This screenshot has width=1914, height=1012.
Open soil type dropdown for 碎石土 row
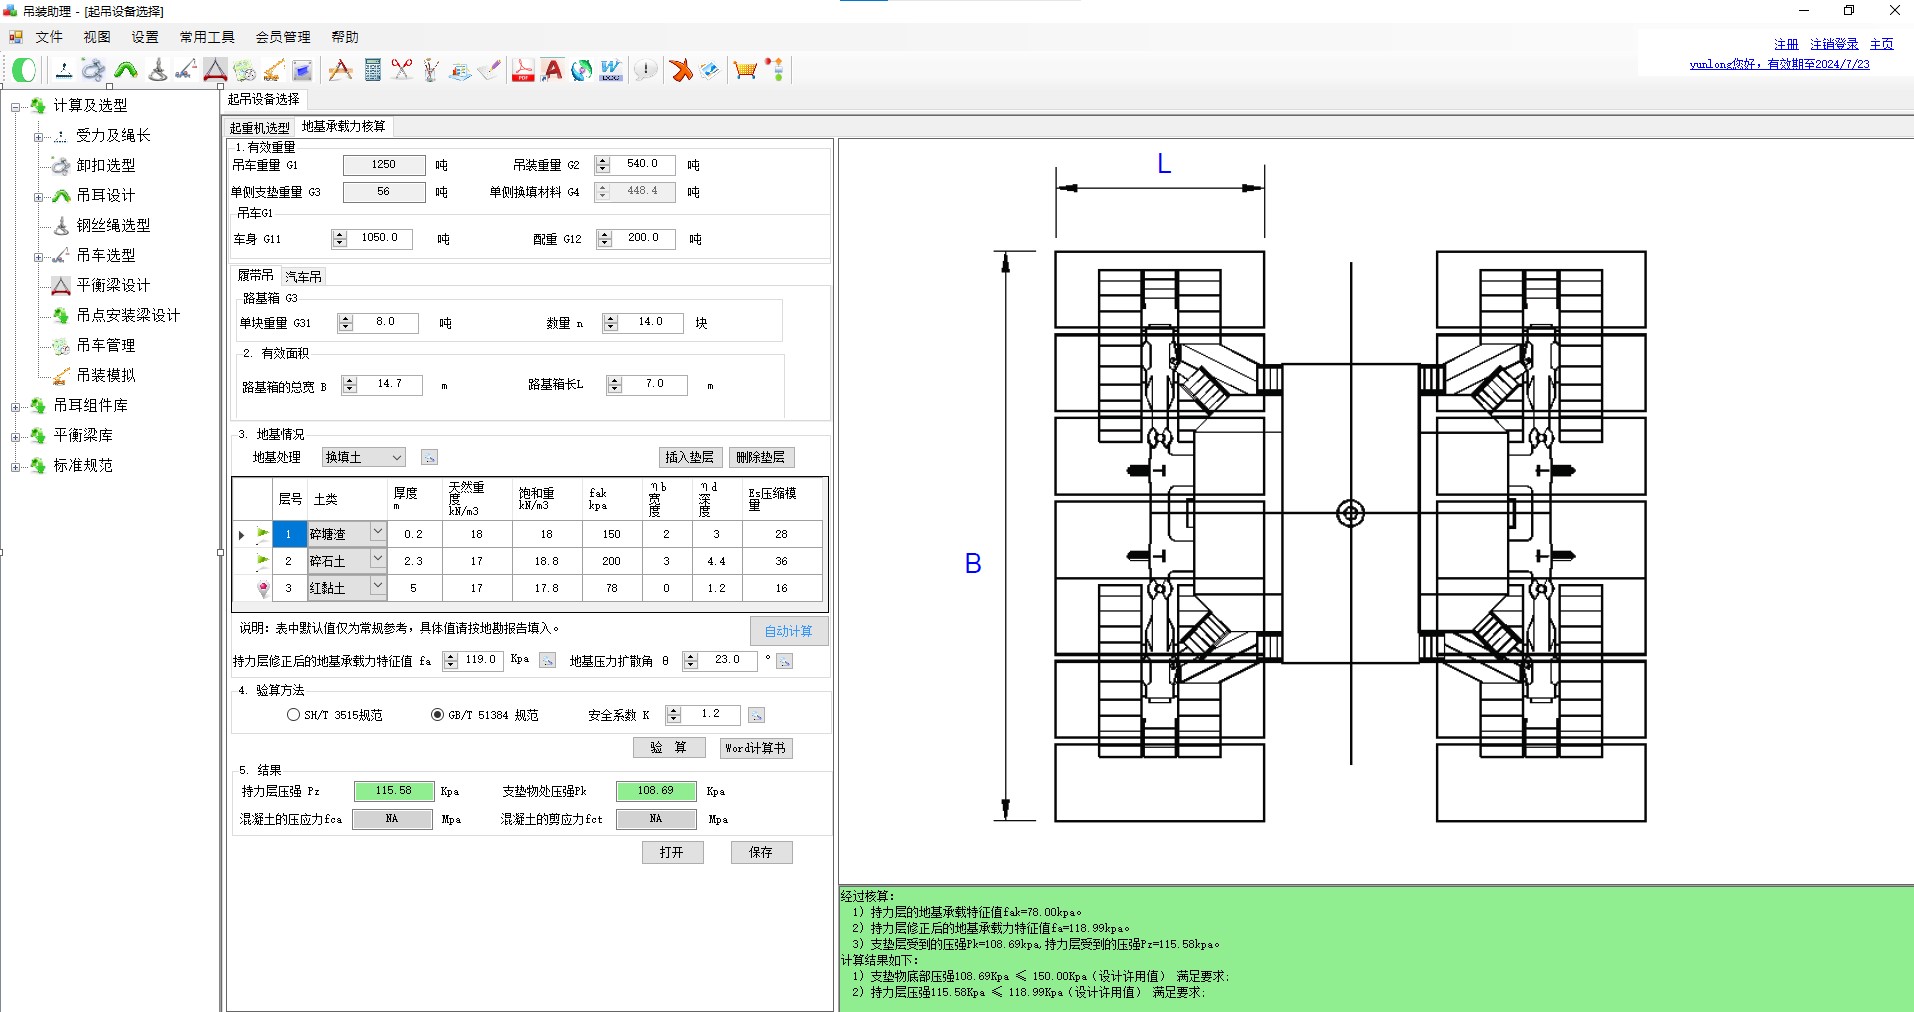coord(378,559)
